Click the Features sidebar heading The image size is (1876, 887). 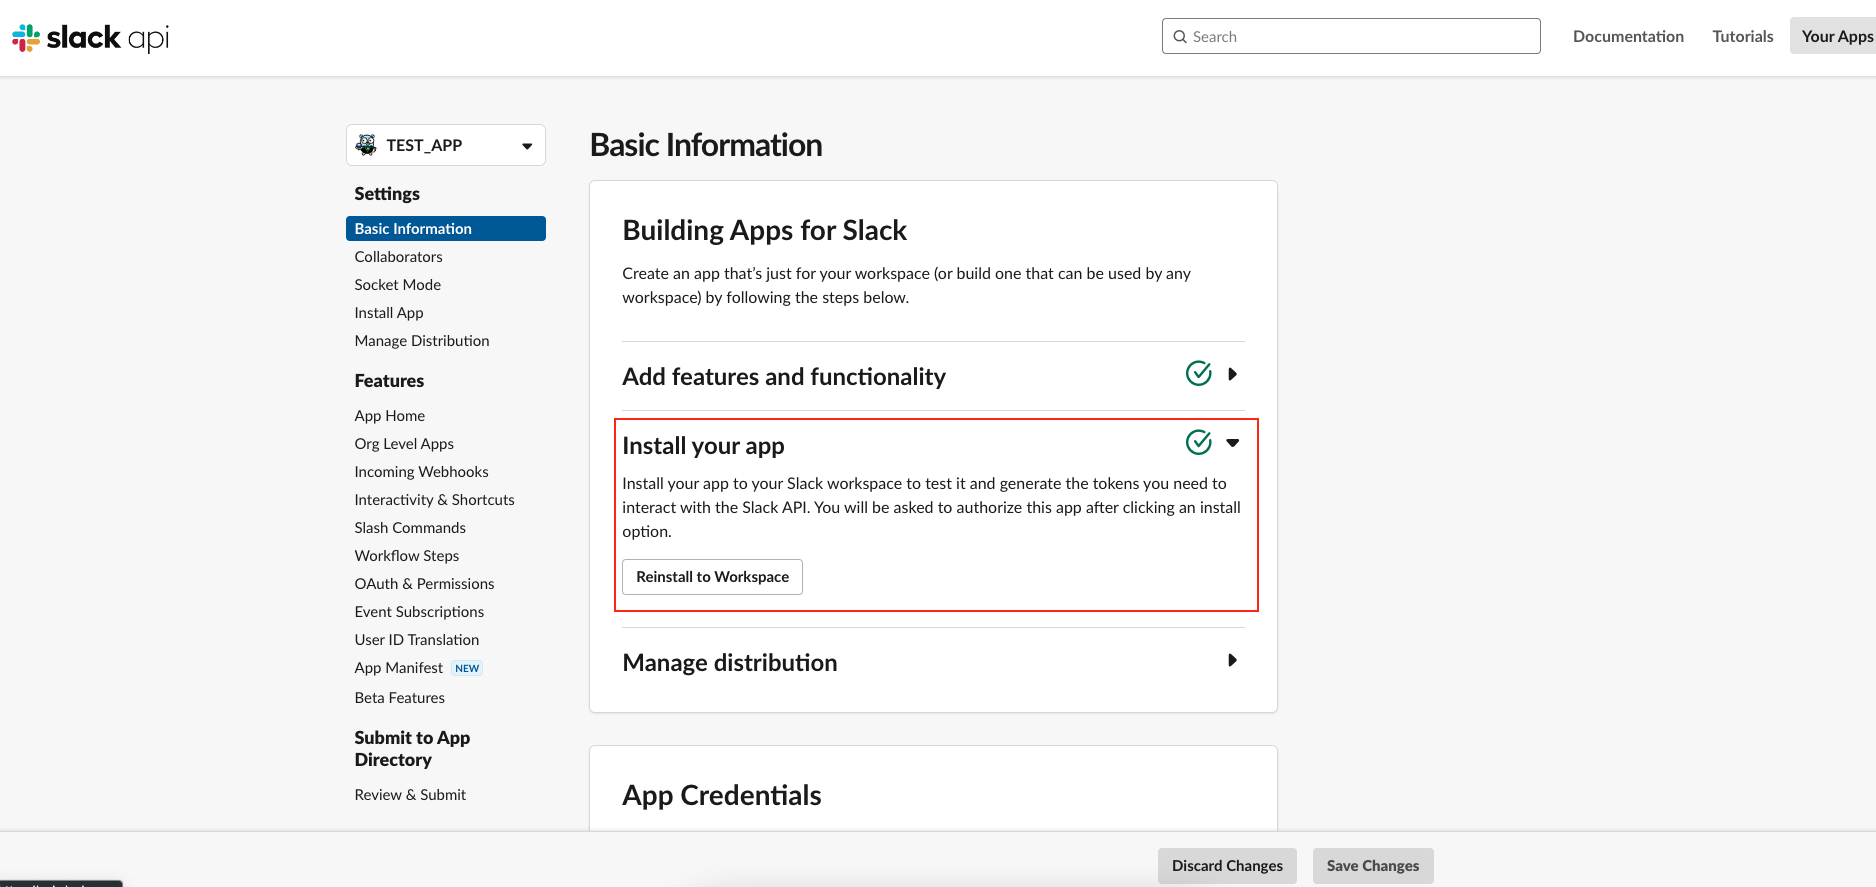tap(389, 381)
